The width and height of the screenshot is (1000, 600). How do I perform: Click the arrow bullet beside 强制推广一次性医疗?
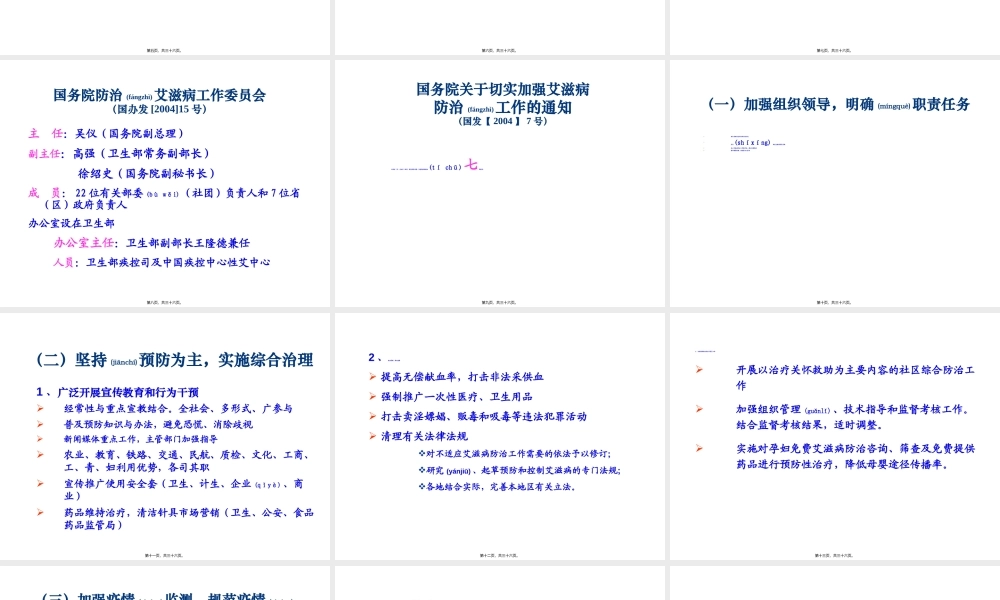[x=372, y=396]
